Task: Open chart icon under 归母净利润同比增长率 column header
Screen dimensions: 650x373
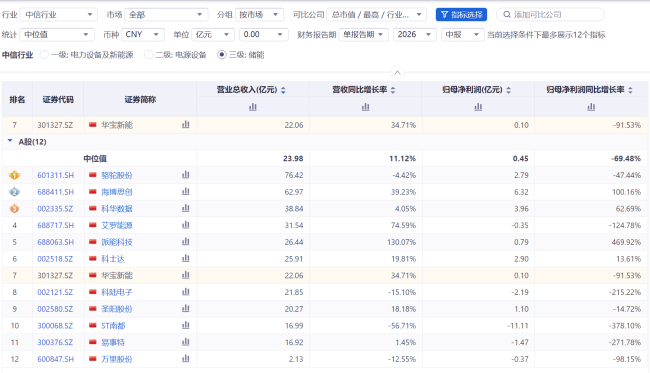Action: click(591, 107)
